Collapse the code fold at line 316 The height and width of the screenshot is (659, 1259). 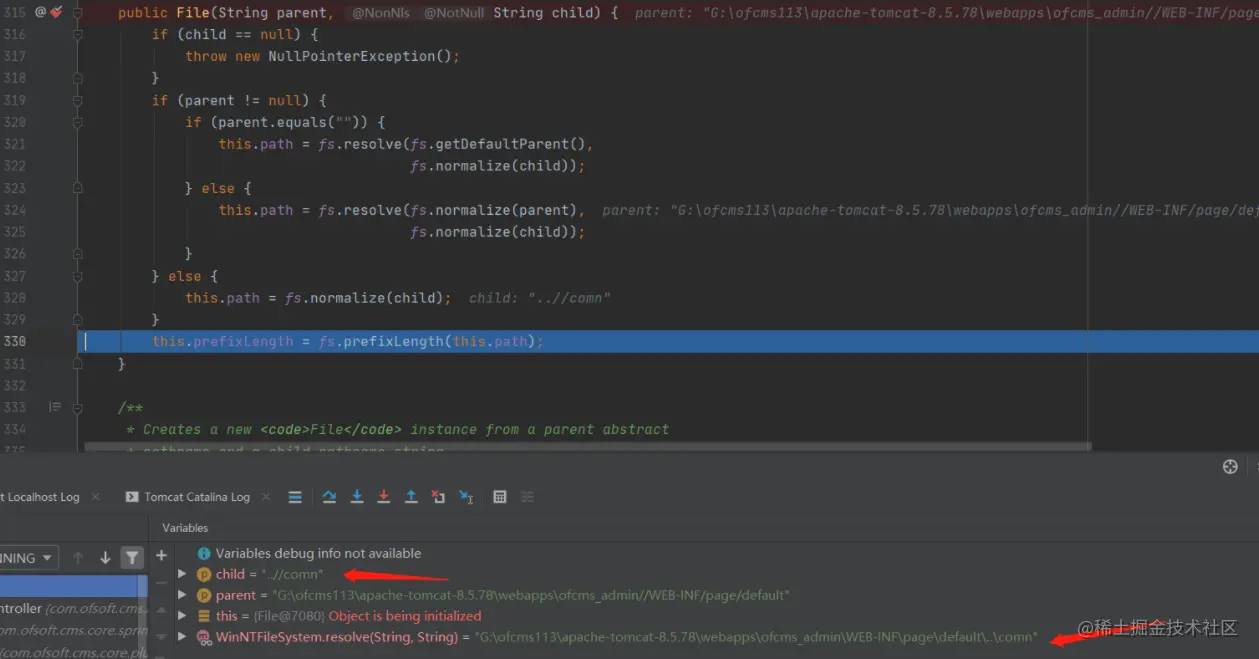78,34
